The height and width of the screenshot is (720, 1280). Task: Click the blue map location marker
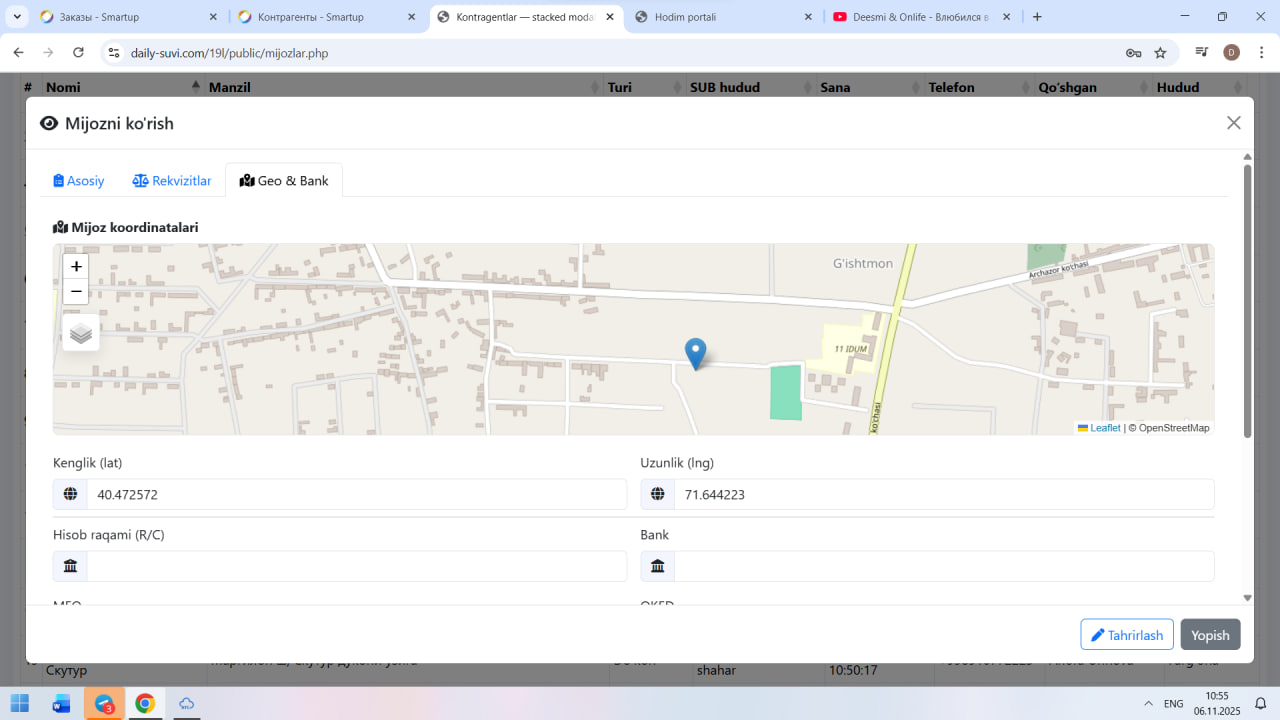point(695,353)
